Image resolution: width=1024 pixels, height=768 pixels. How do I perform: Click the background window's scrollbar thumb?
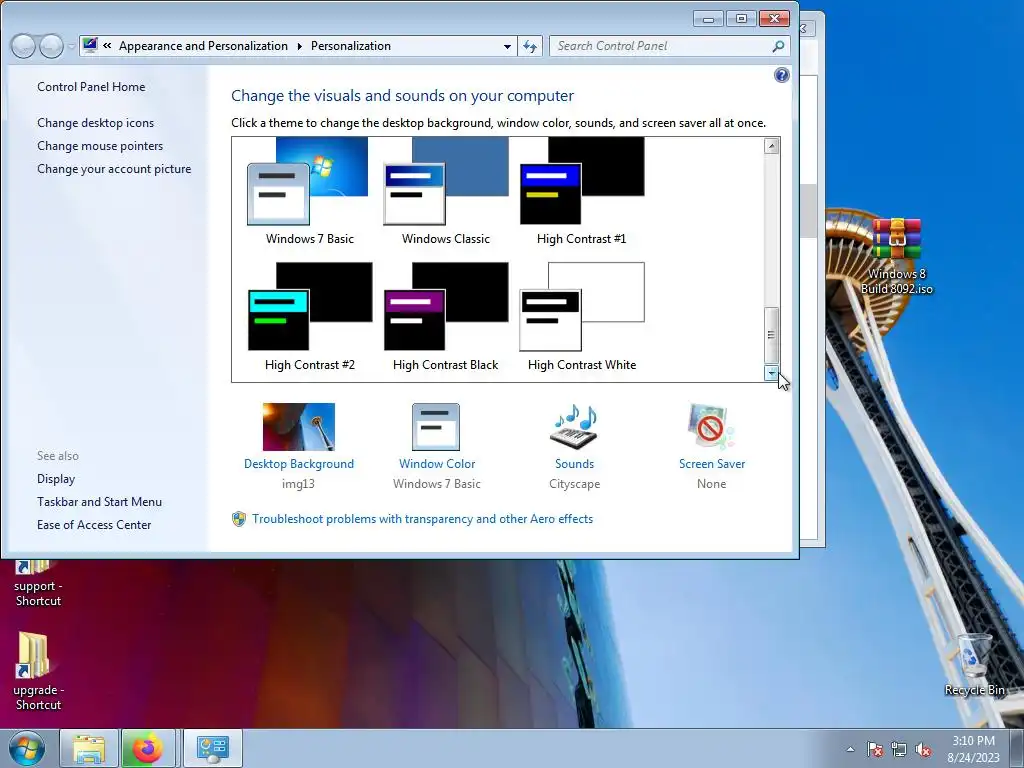tap(808, 210)
